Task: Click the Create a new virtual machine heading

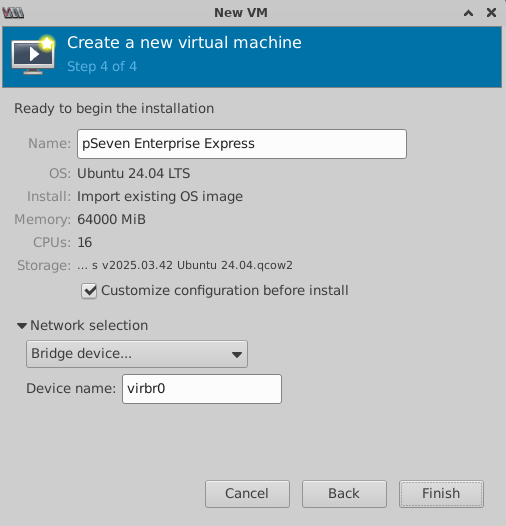Action: [x=184, y=43]
